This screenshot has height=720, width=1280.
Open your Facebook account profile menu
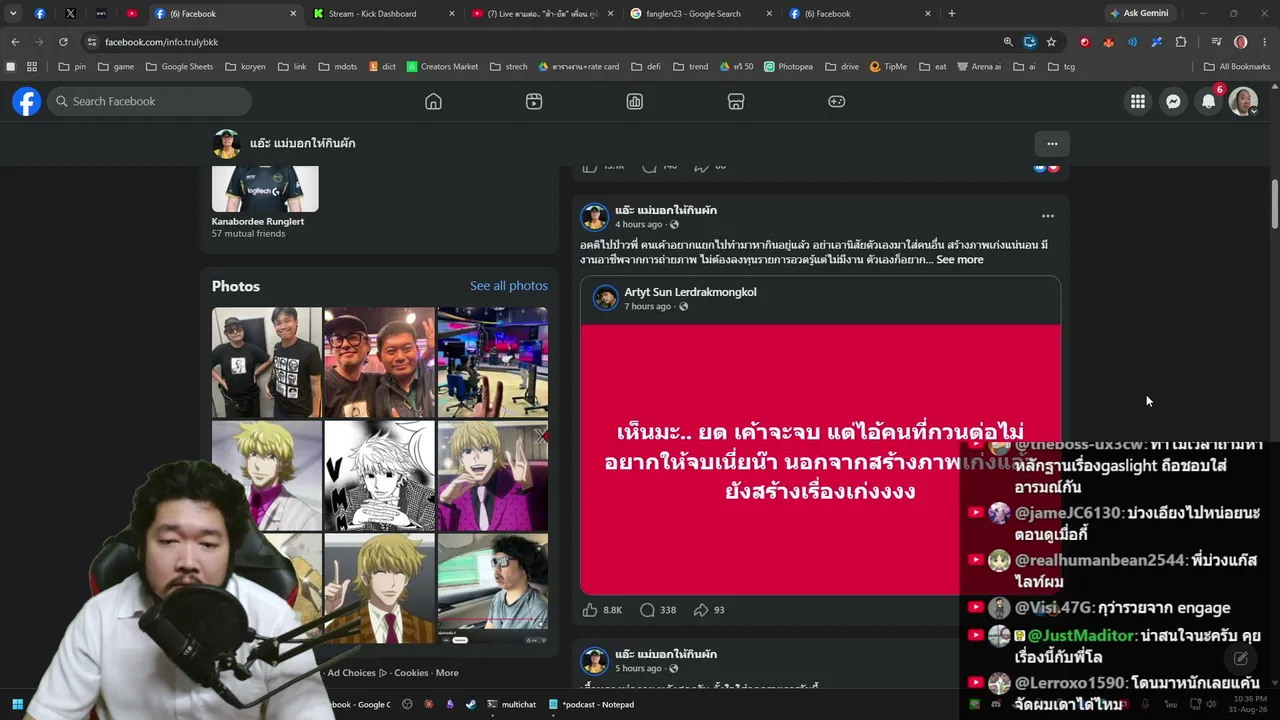[1243, 101]
